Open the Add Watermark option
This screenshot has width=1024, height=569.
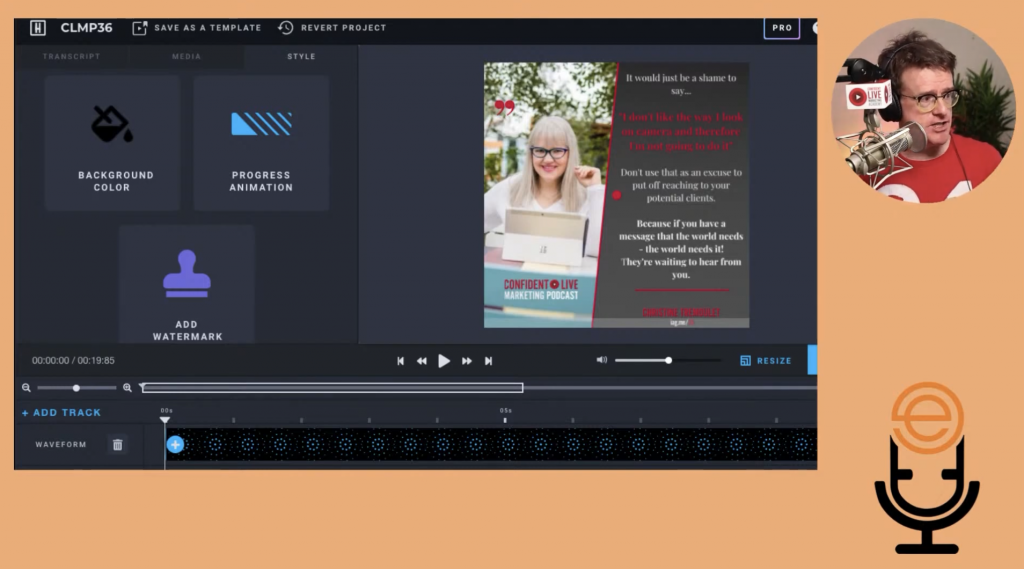tap(187, 284)
